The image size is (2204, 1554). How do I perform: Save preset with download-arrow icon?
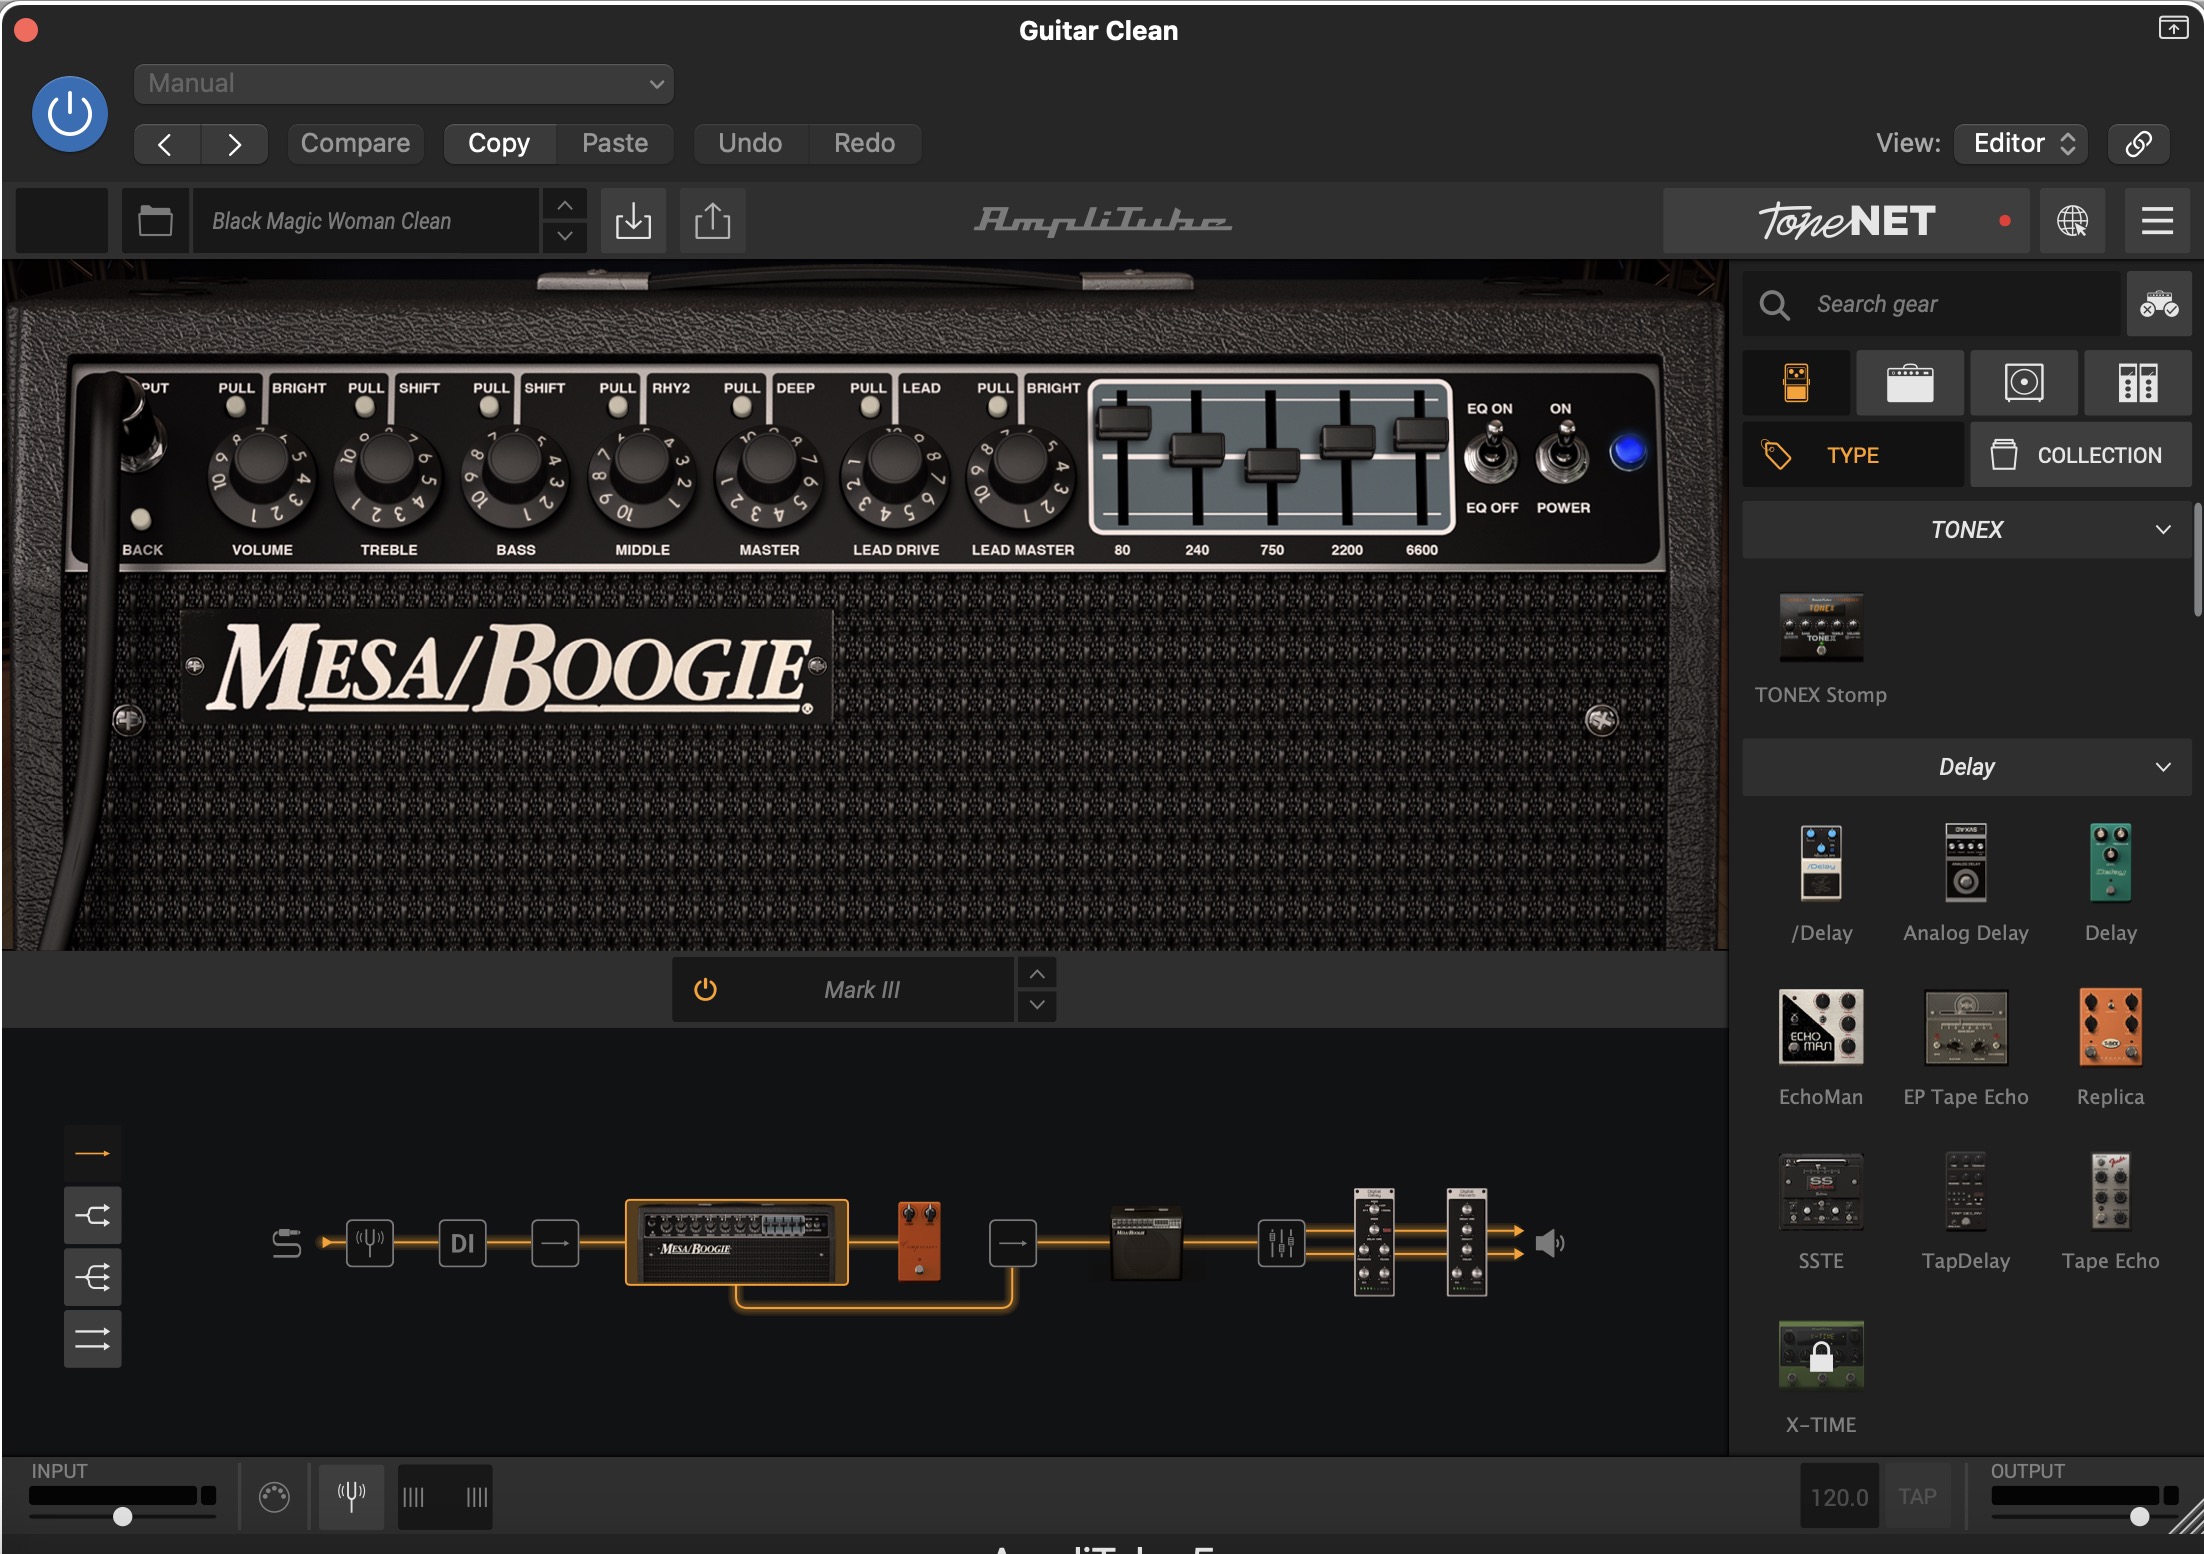(633, 221)
